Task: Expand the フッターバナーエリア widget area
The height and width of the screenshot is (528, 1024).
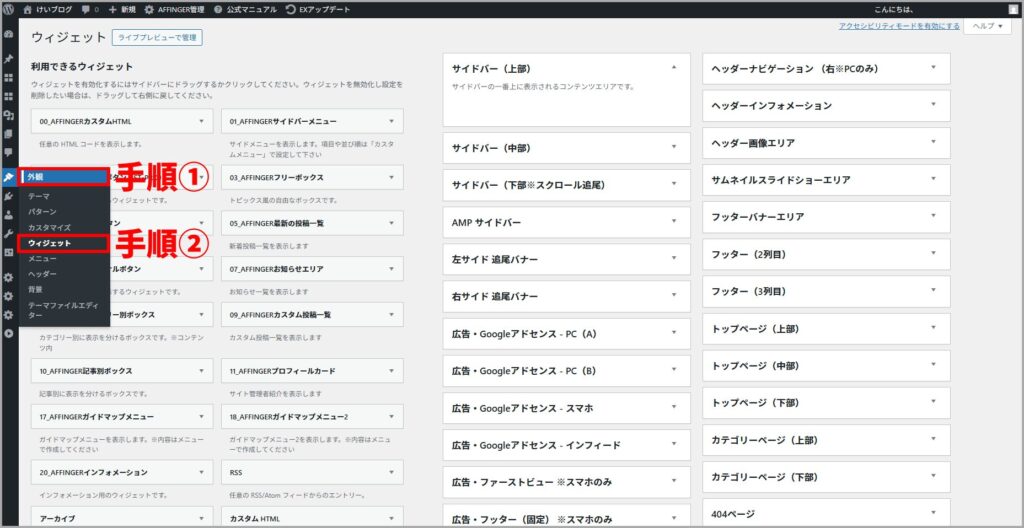Action: pos(932,217)
